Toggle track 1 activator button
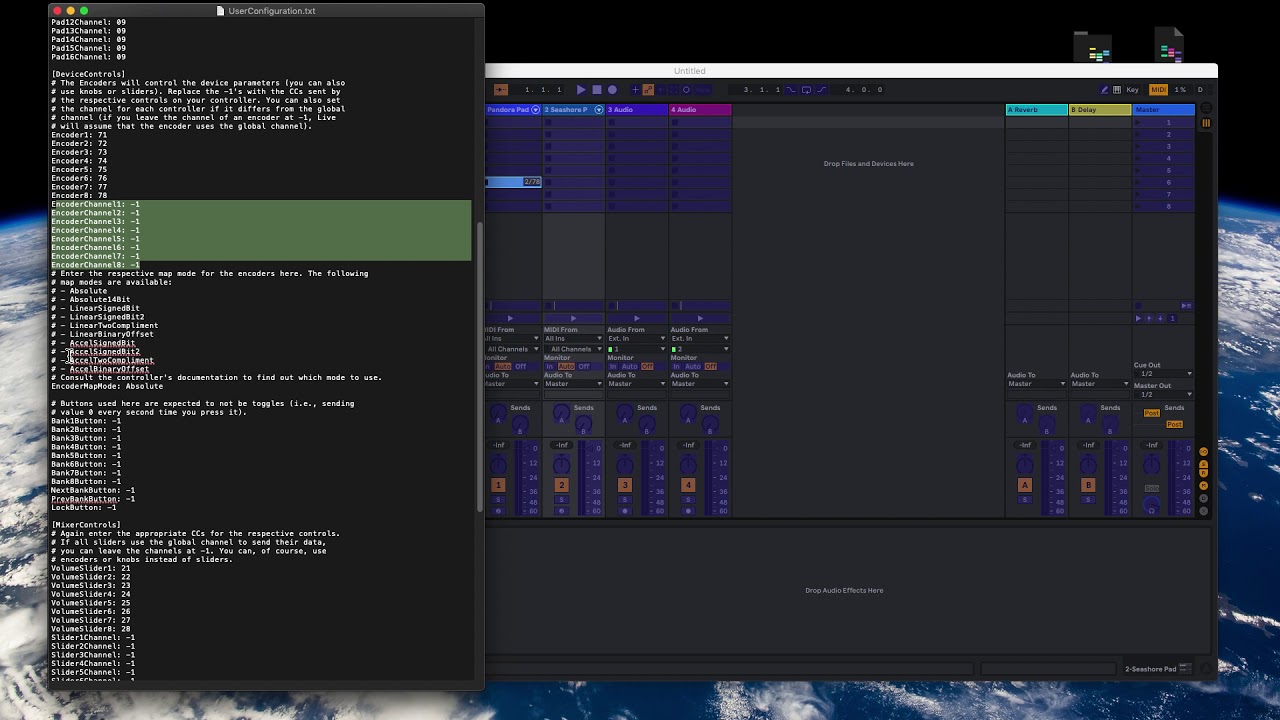Screen dimensions: 1280x720 (498, 485)
